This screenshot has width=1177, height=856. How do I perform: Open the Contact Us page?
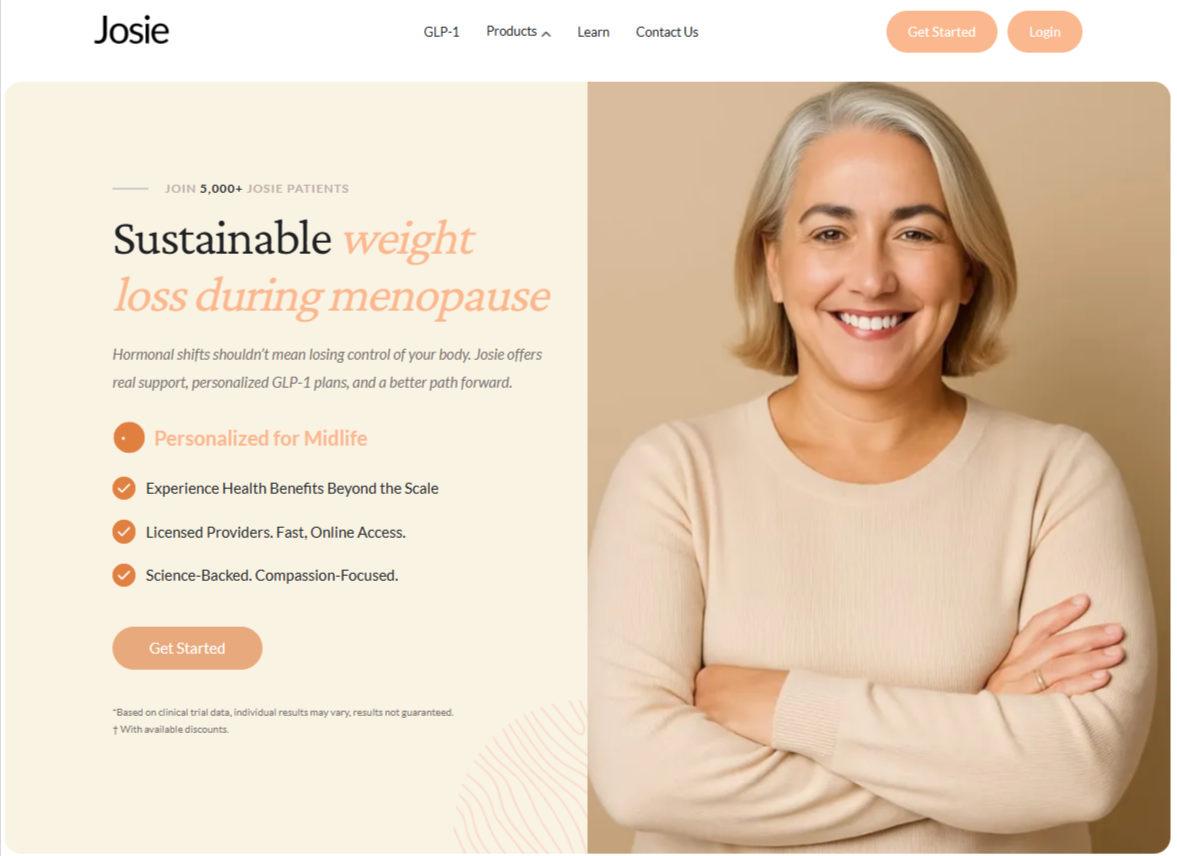[667, 32]
